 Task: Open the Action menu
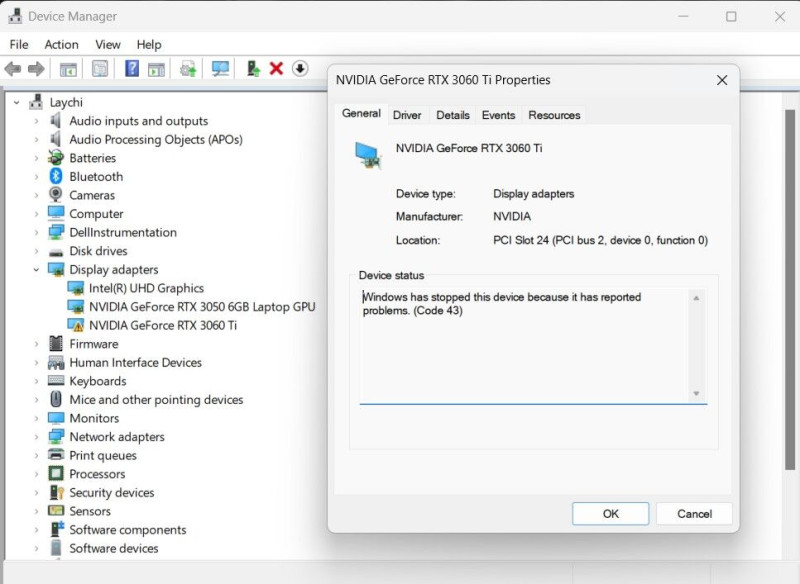(x=61, y=44)
